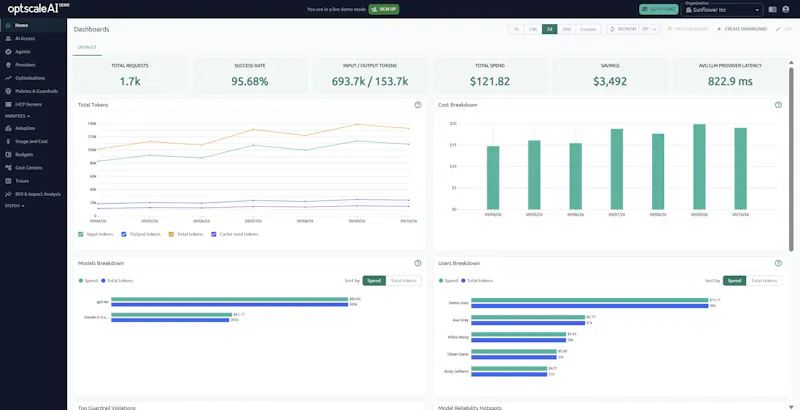Open help for Cost Breakdown chart
The width and height of the screenshot is (800, 410).
click(778, 105)
